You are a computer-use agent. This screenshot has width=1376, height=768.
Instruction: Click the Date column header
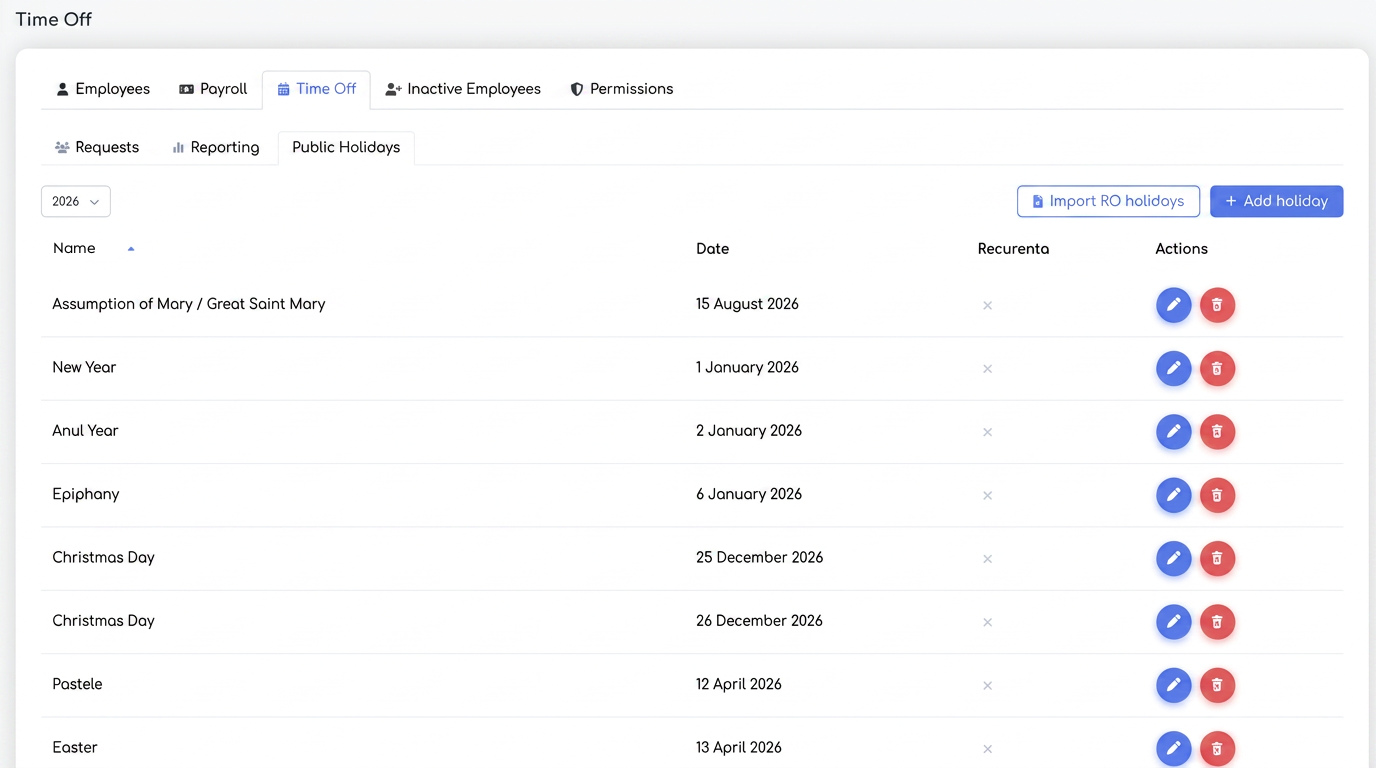coord(712,249)
